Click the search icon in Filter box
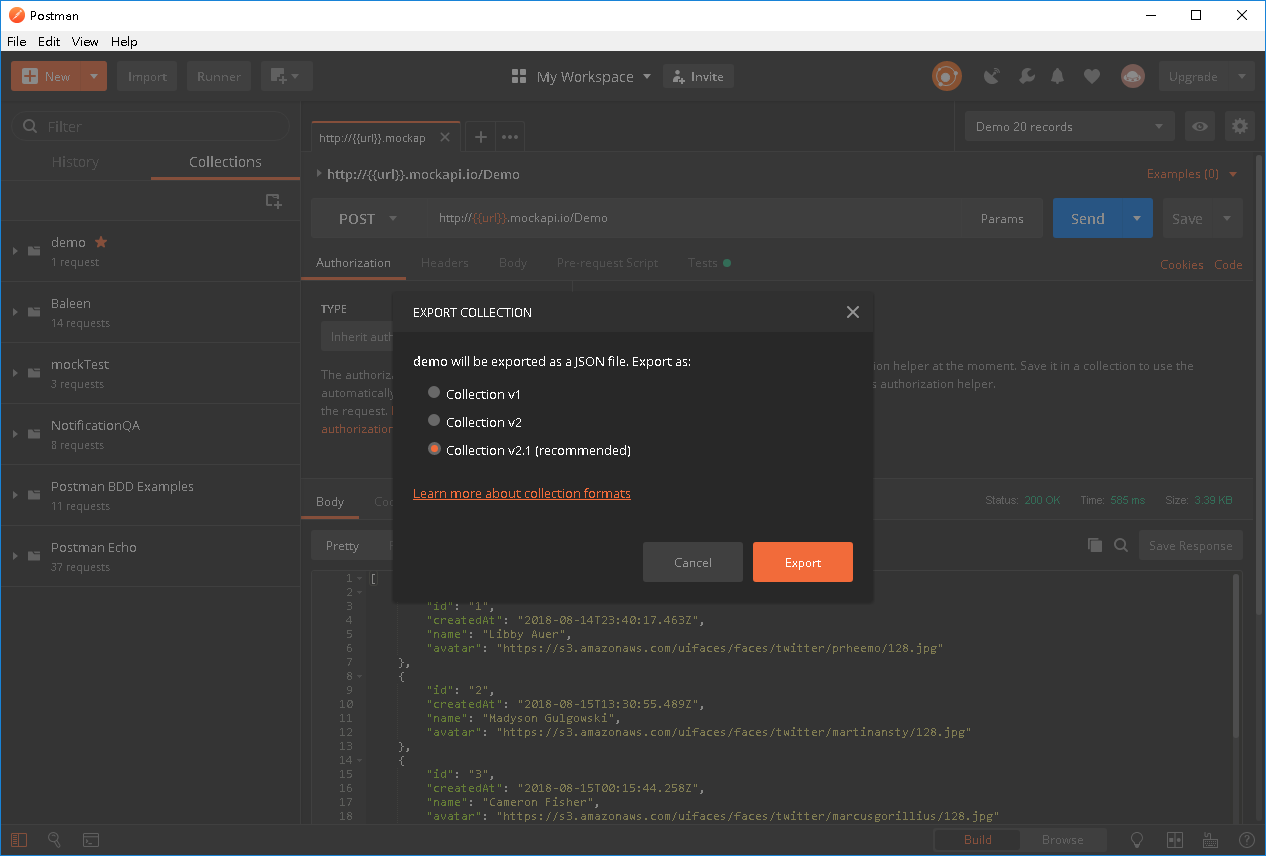1266x856 pixels. click(x=30, y=127)
